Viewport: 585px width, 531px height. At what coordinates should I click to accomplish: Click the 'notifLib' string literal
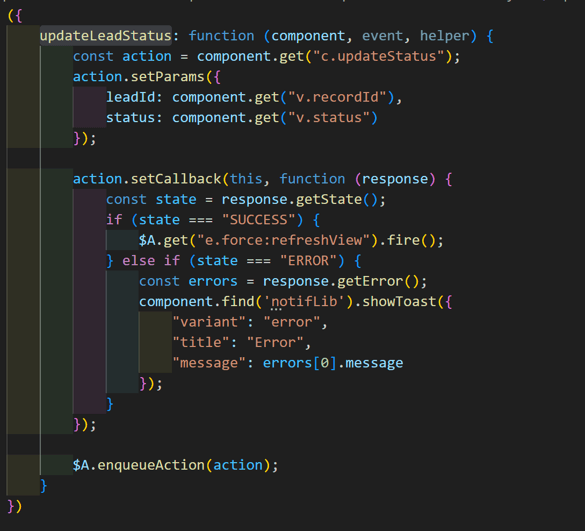(x=304, y=302)
